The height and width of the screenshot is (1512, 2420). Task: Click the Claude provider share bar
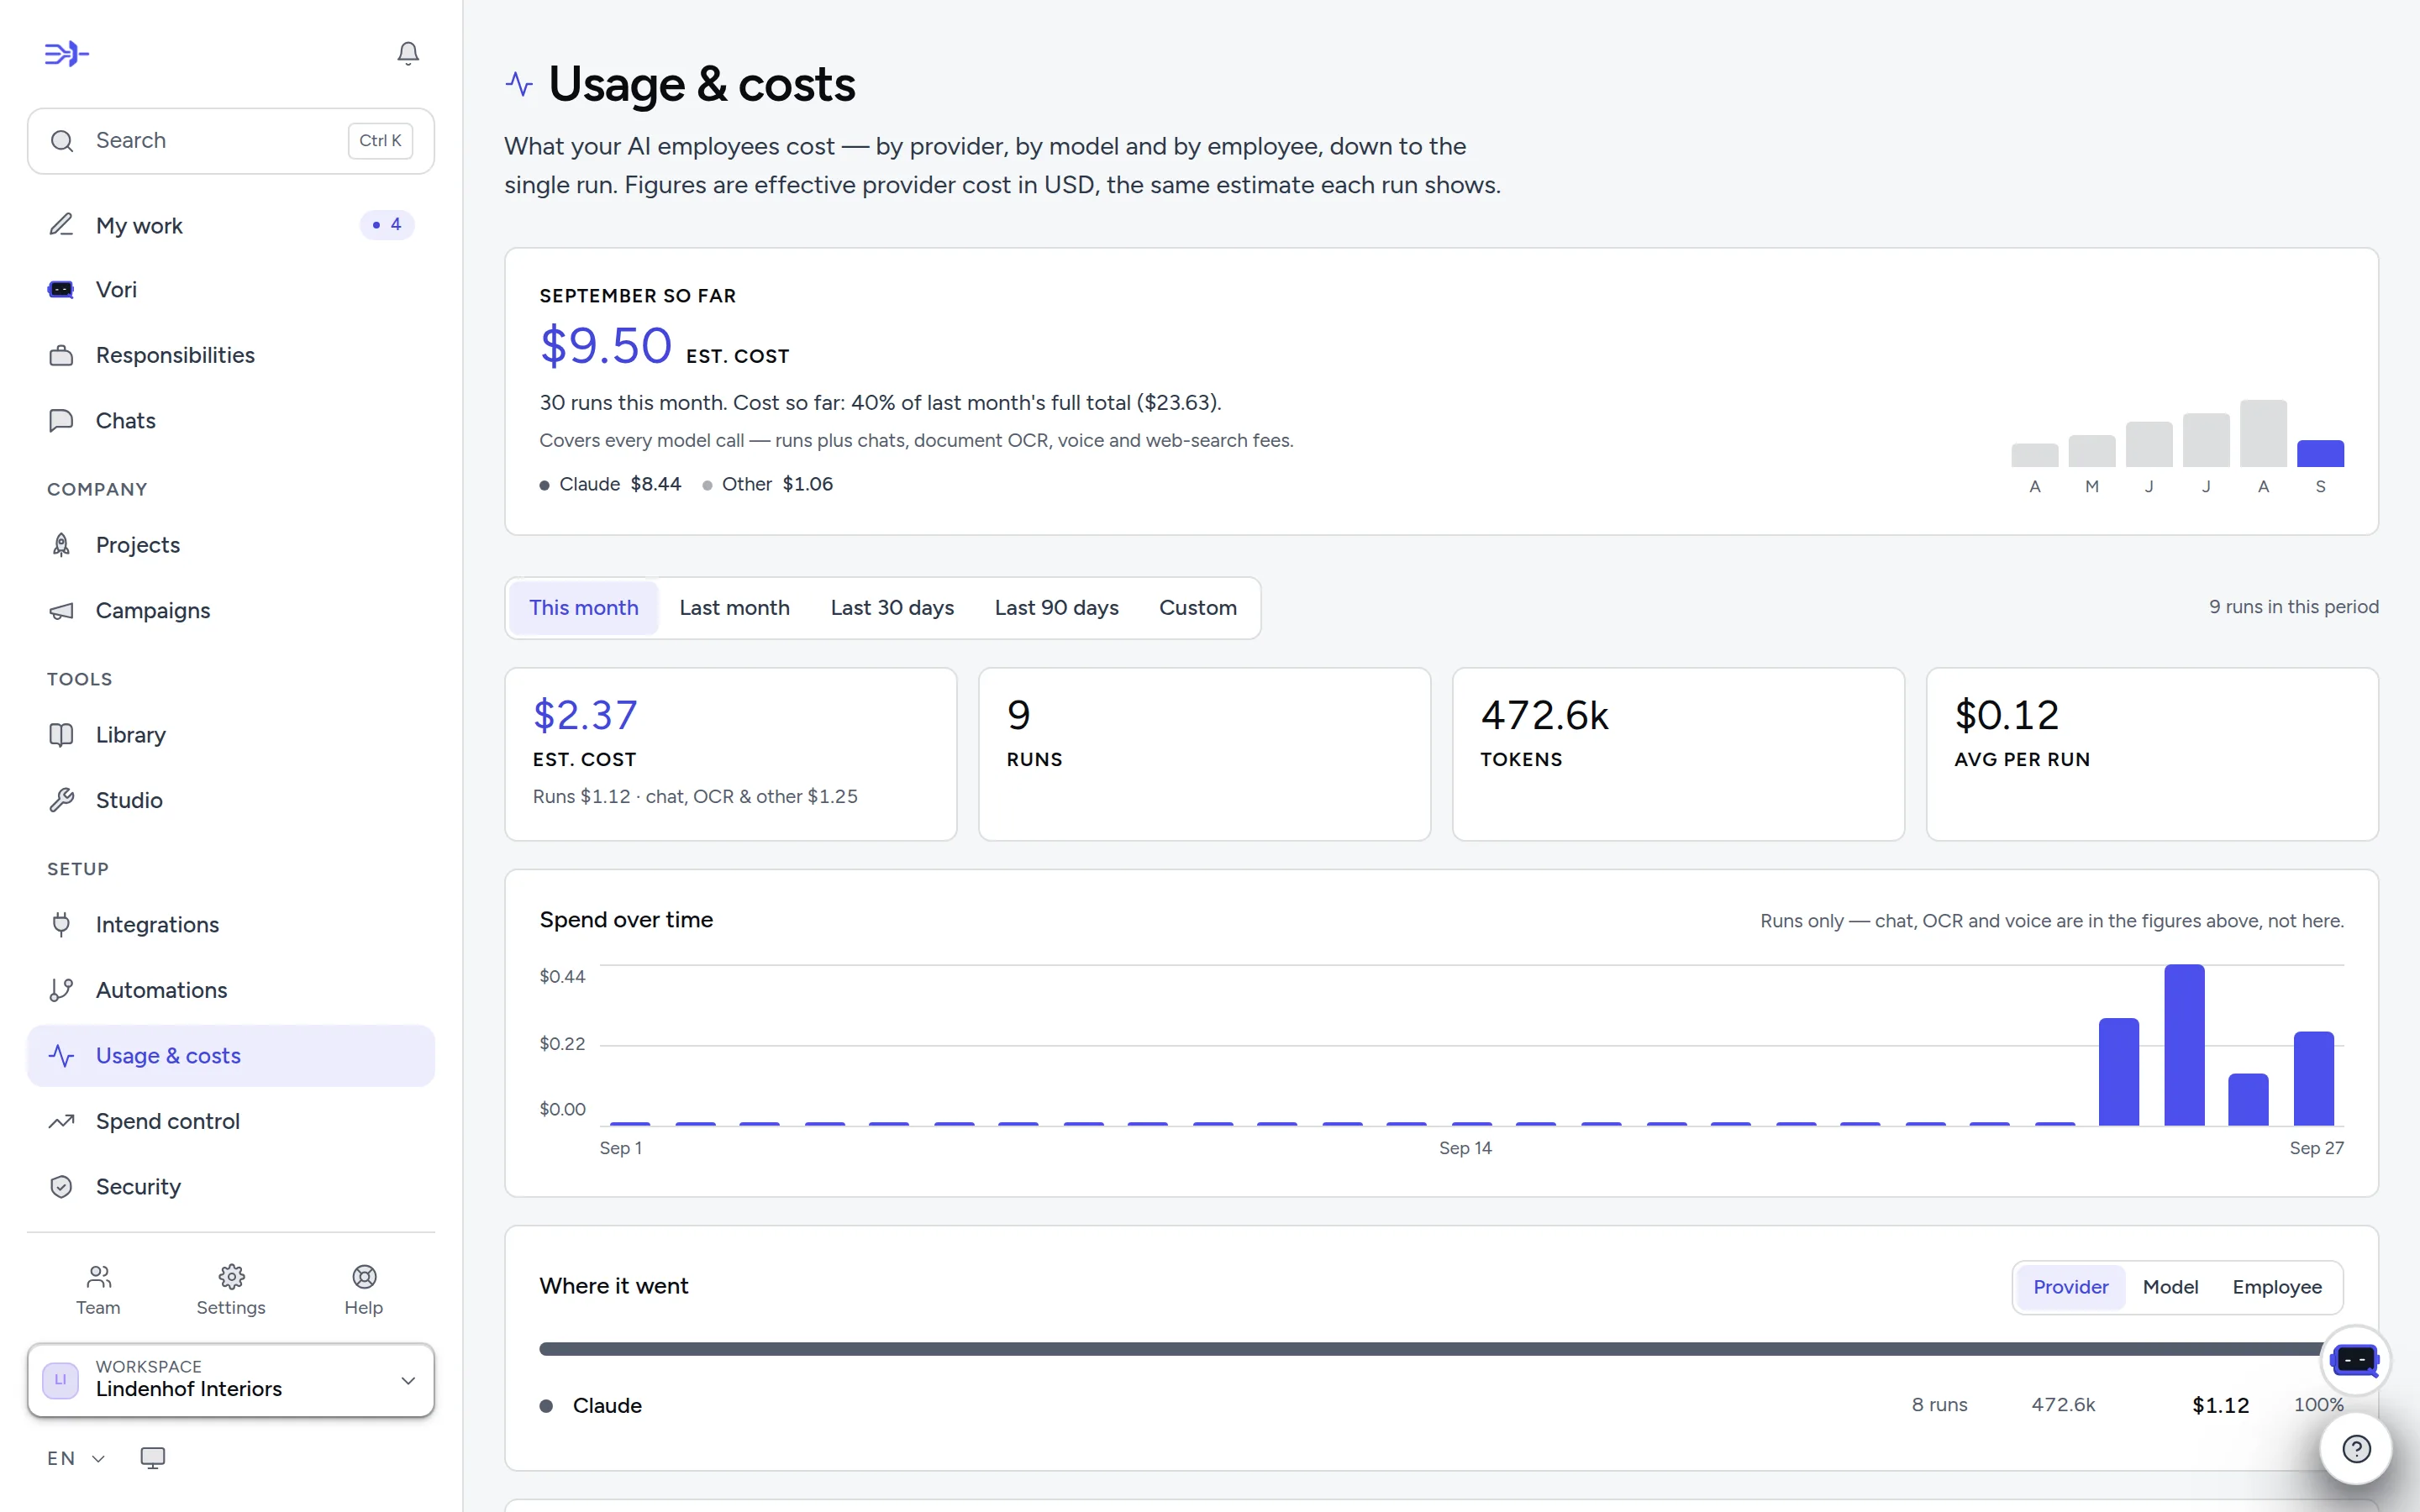click(1441, 1349)
